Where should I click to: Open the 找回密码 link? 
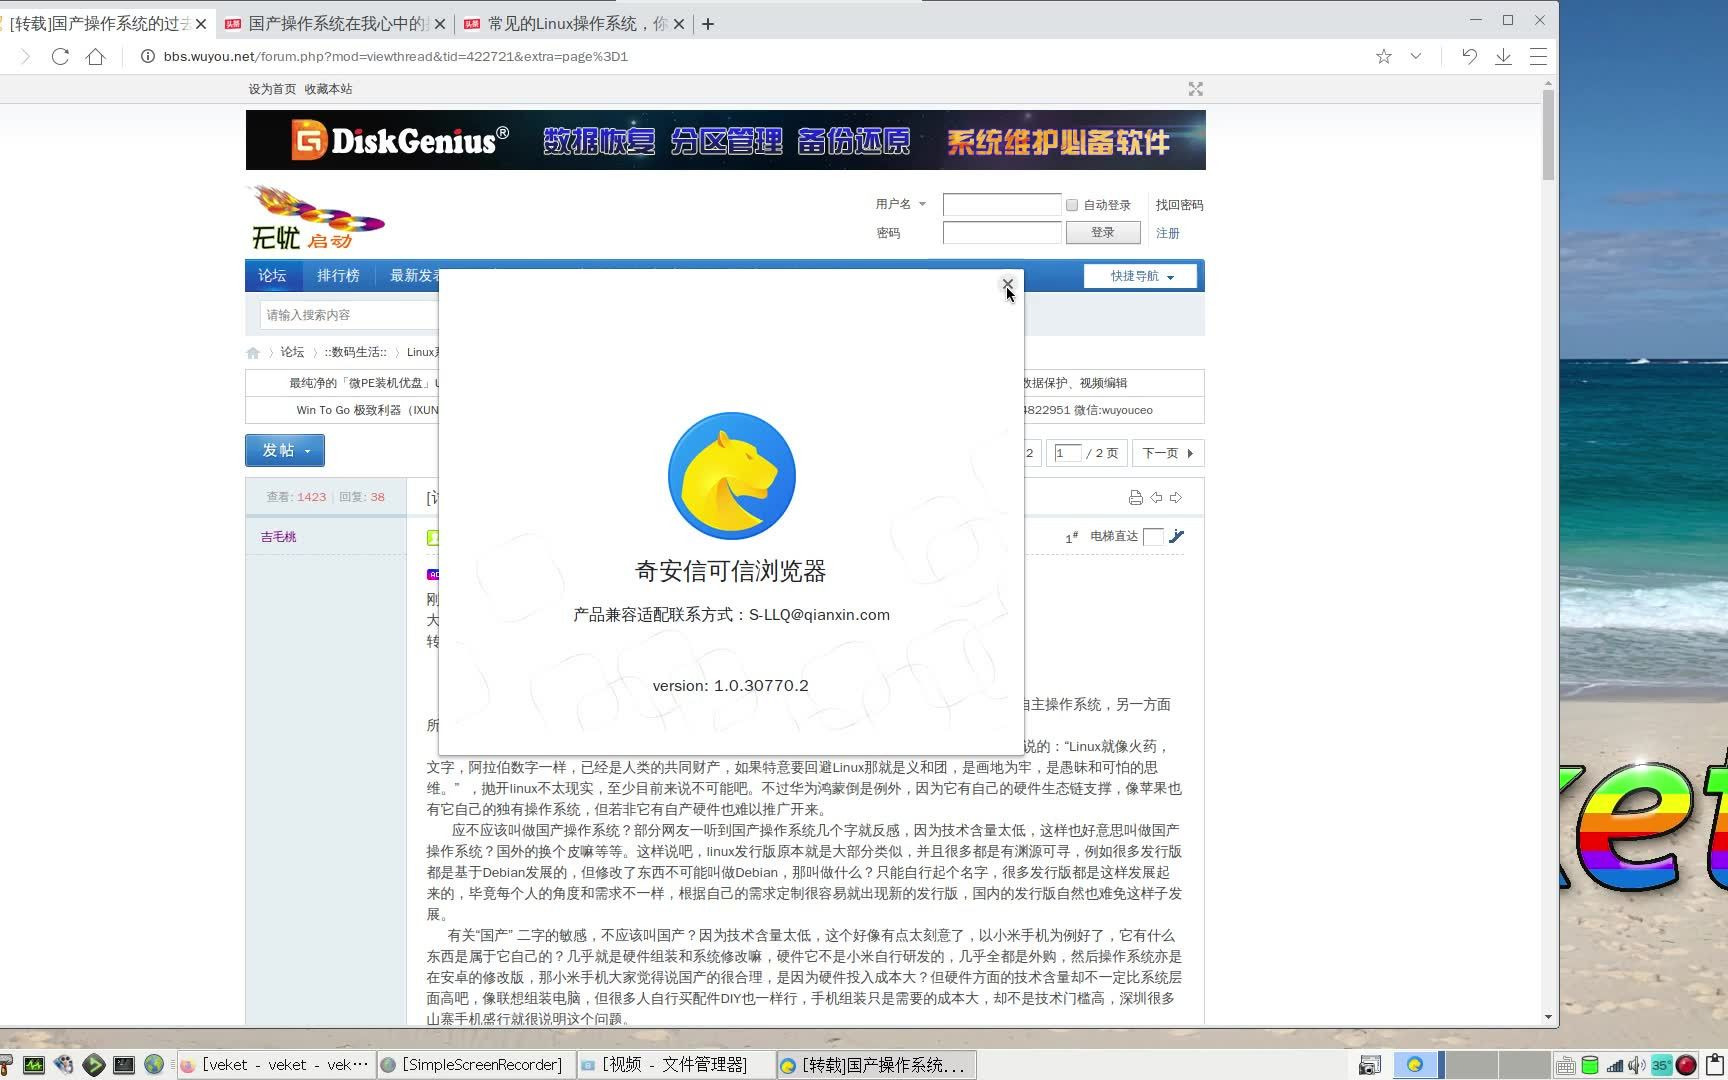click(x=1179, y=205)
